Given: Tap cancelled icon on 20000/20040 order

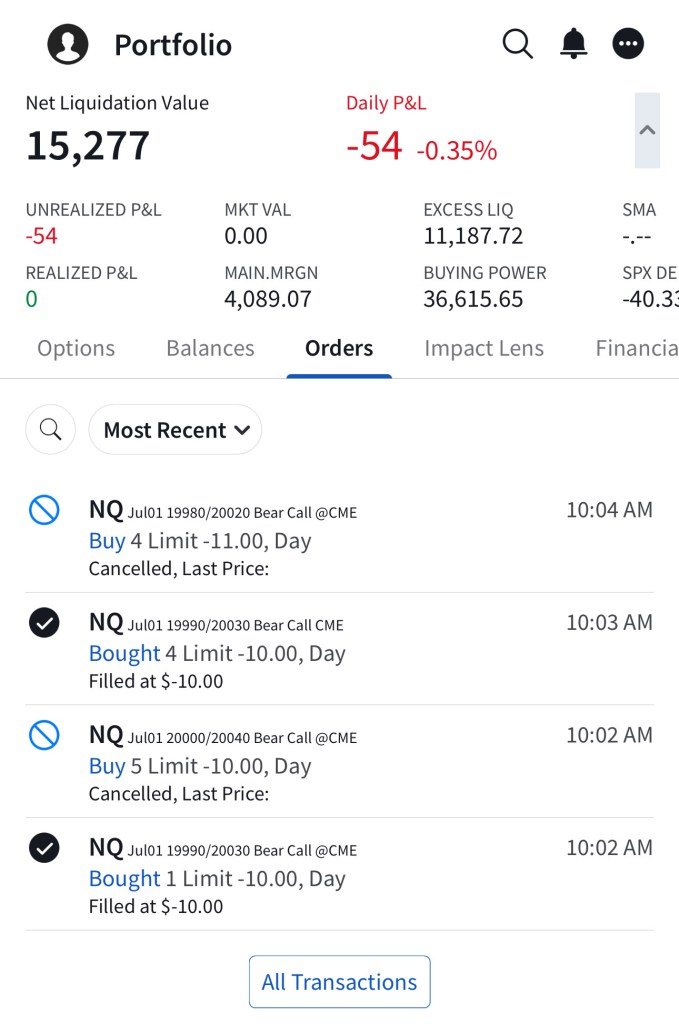Looking at the screenshot, I should (x=44, y=736).
